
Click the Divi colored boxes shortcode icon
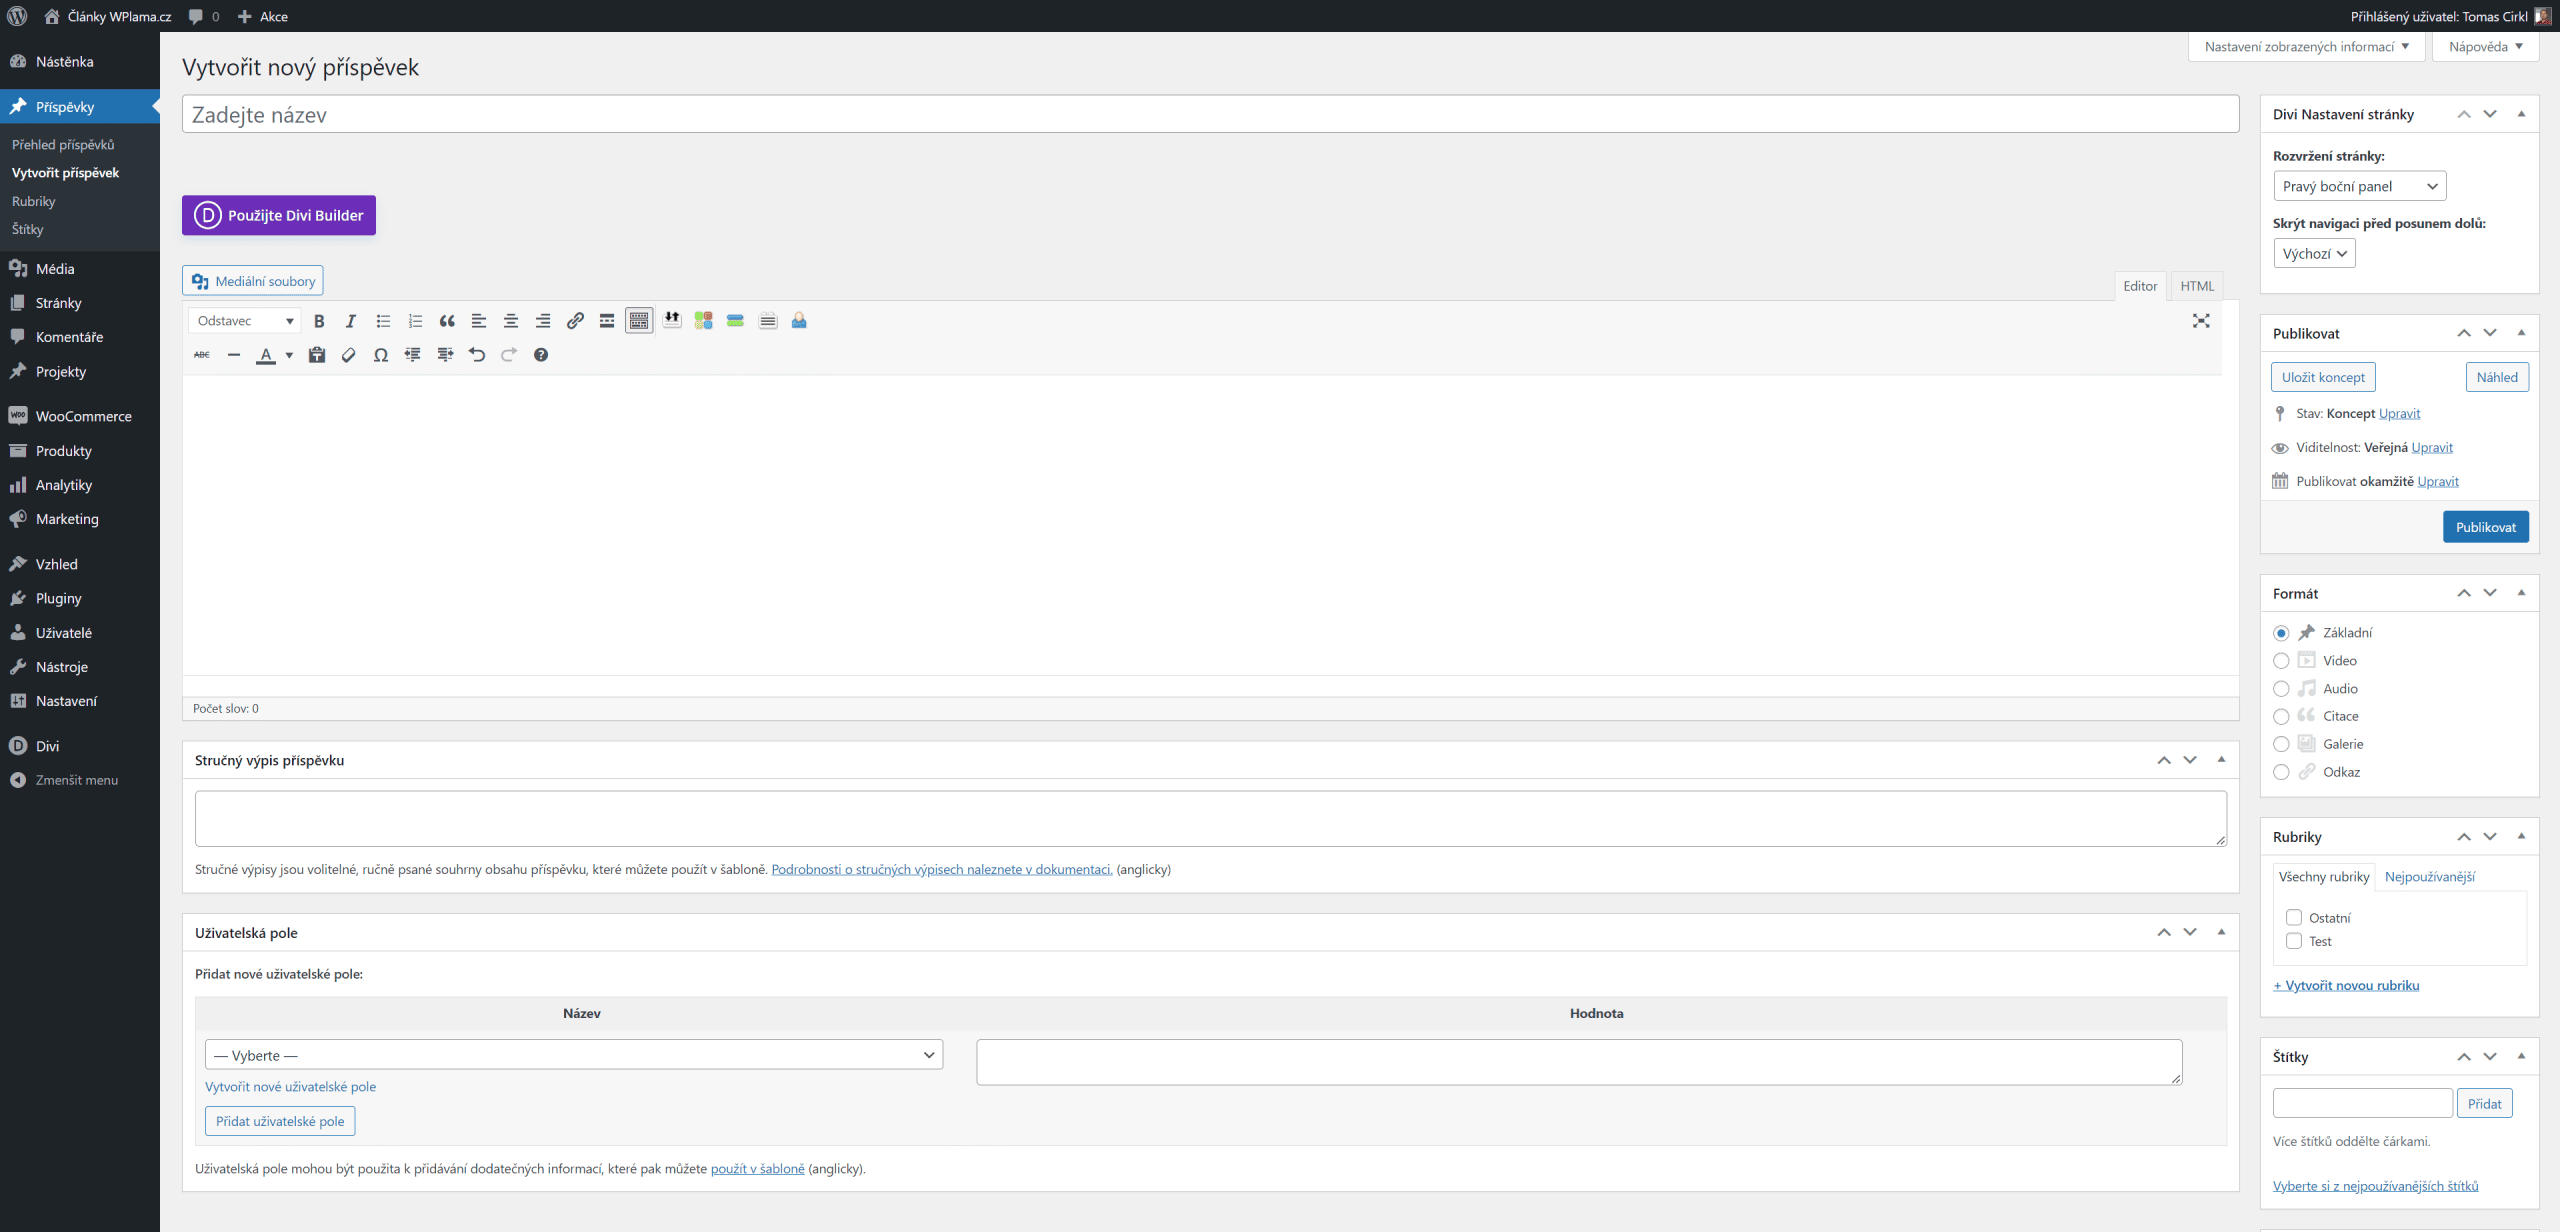(704, 321)
